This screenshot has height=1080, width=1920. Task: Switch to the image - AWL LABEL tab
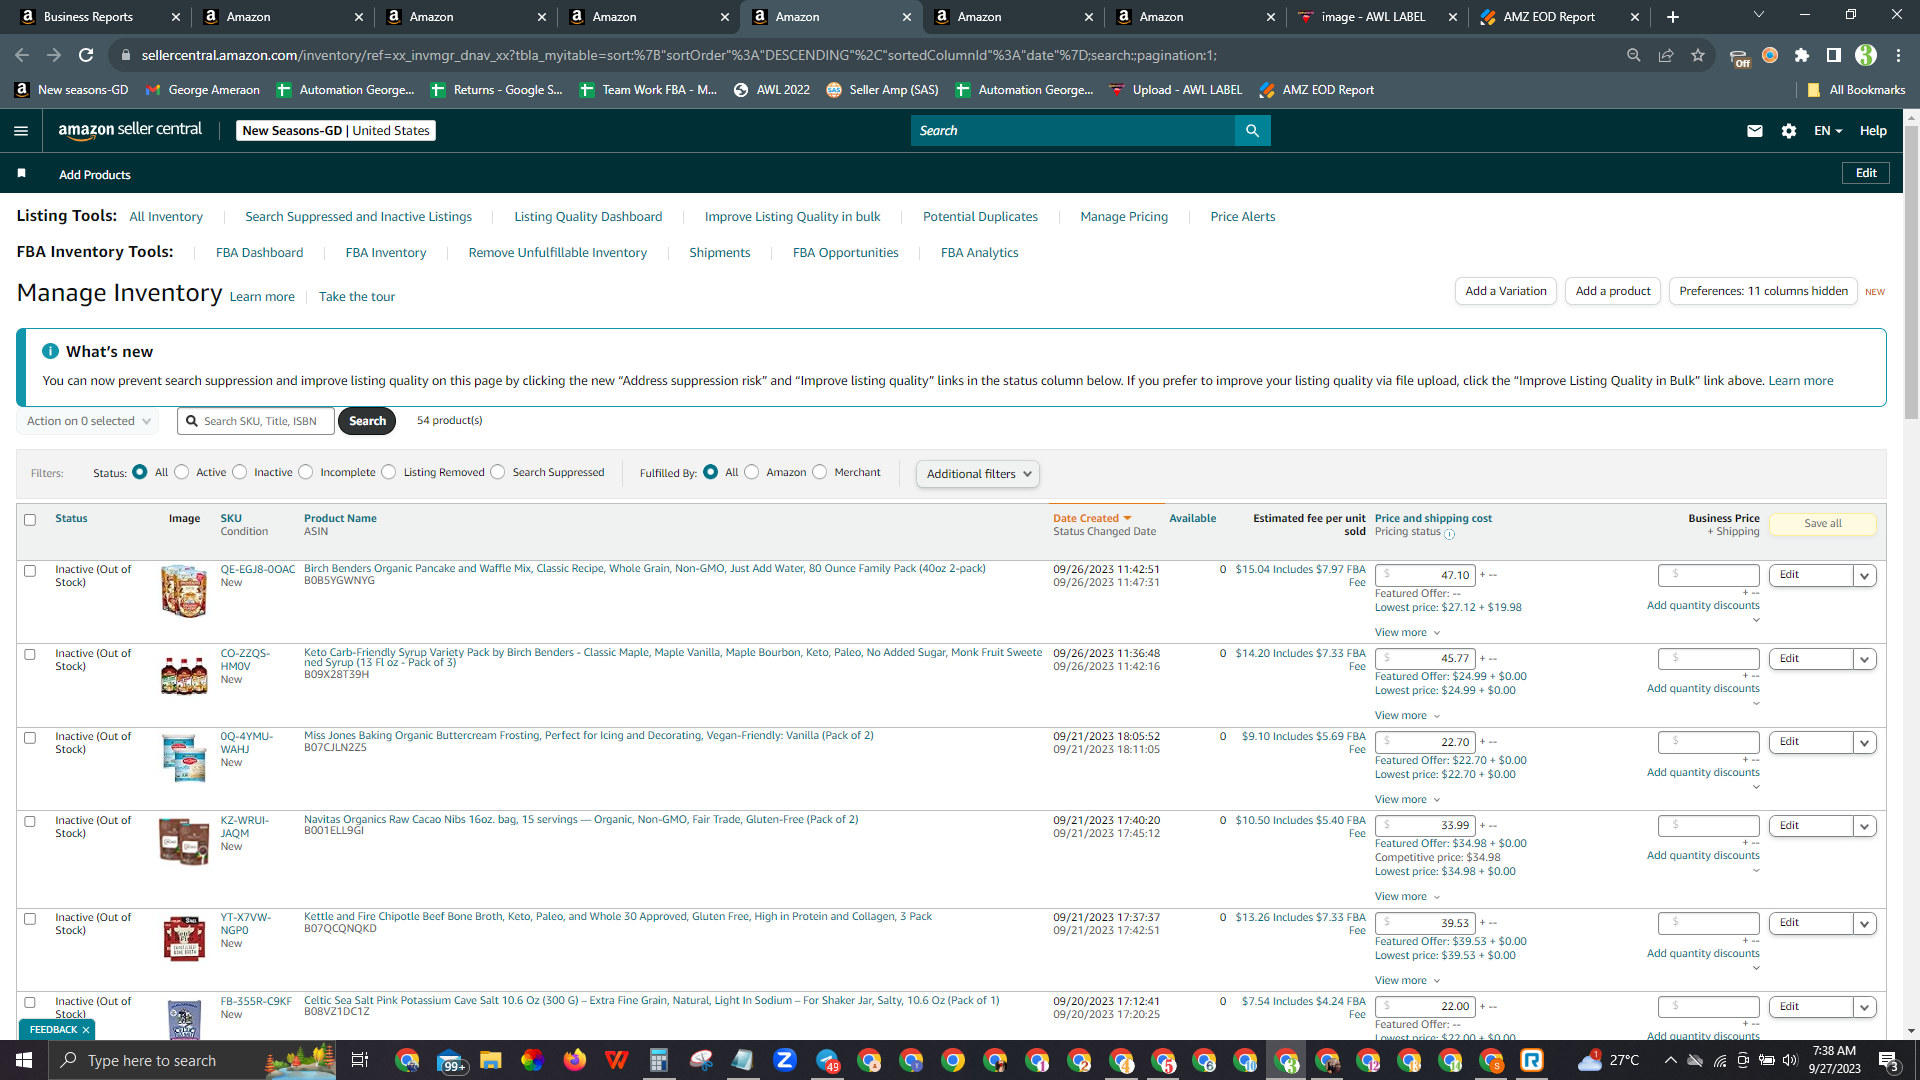[x=1377, y=17]
